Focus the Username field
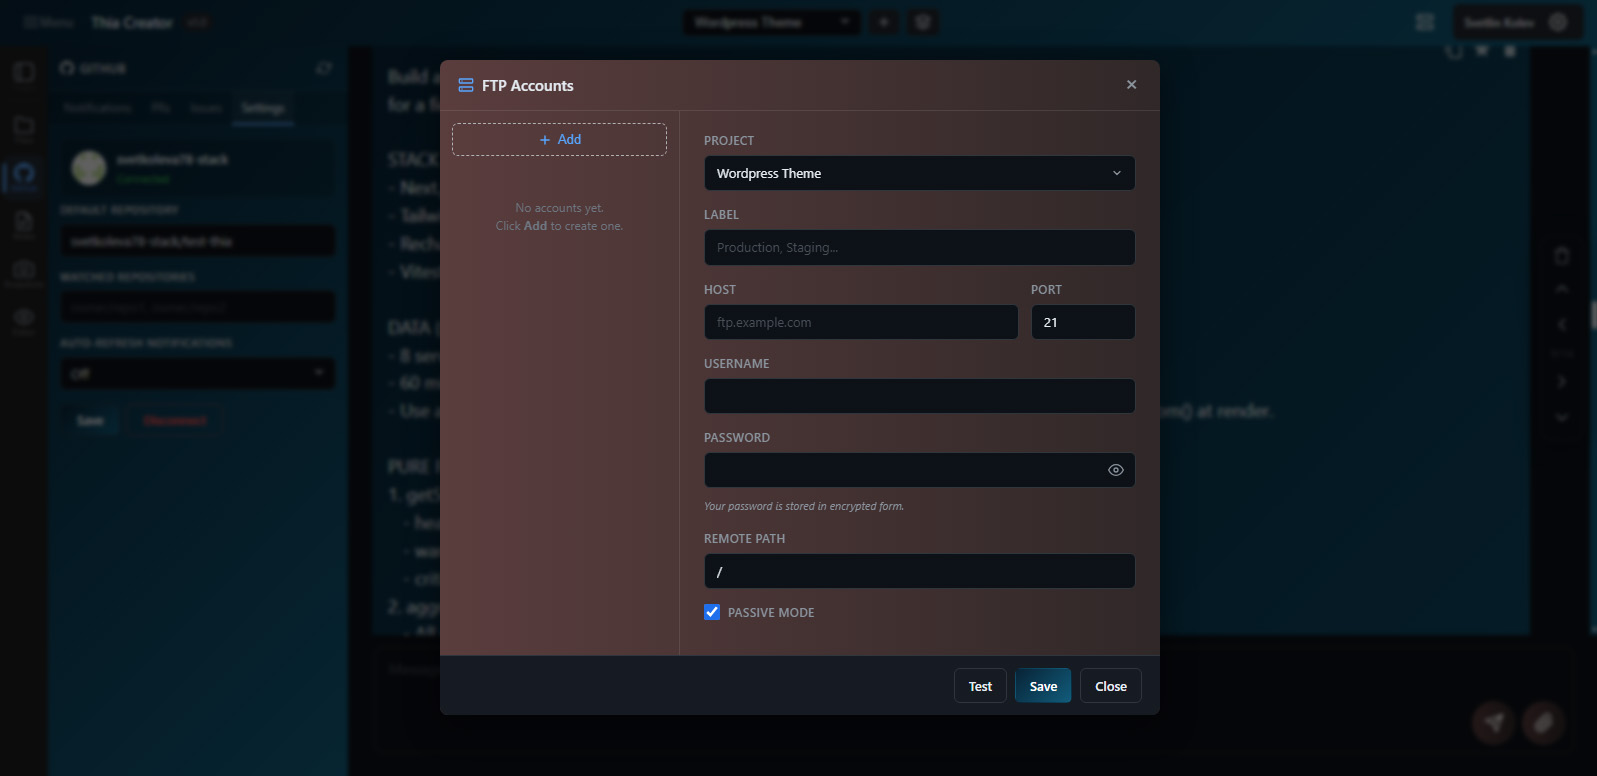 click(919, 396)
